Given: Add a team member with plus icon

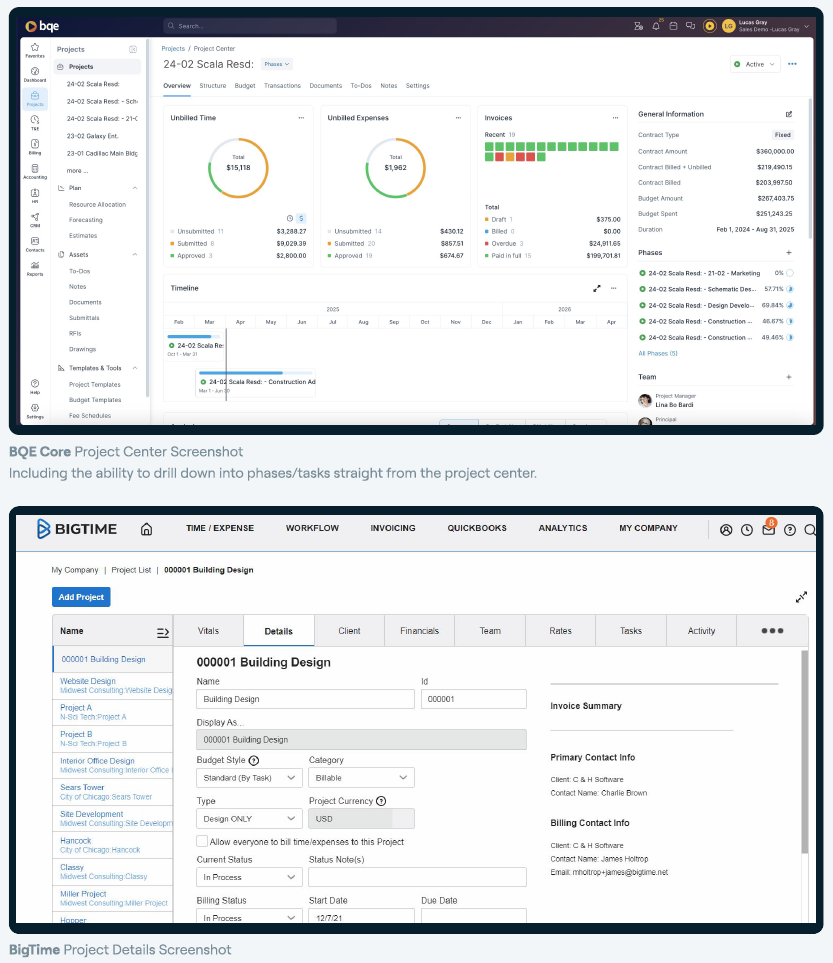Looking at the screenshot, I should point(789,377).
